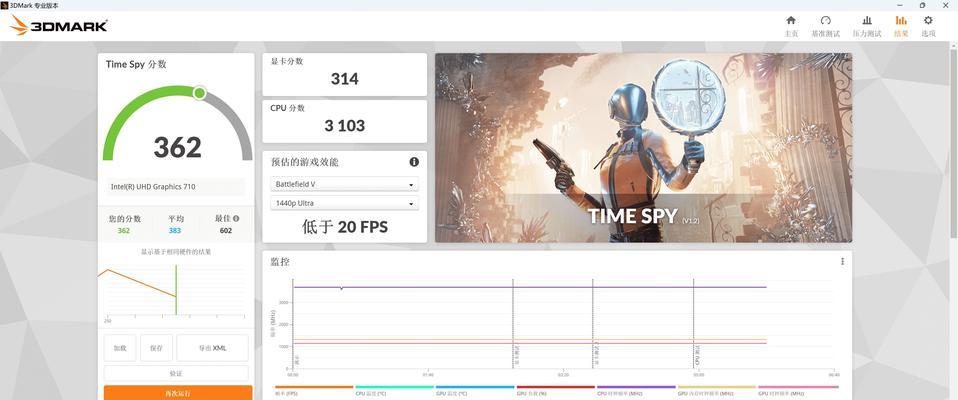The width and height of the screenshot is (958, 400).
Task: Open the three-dot menu in 监控 panel
Action: pyautogui.click(x=842, y=261)
